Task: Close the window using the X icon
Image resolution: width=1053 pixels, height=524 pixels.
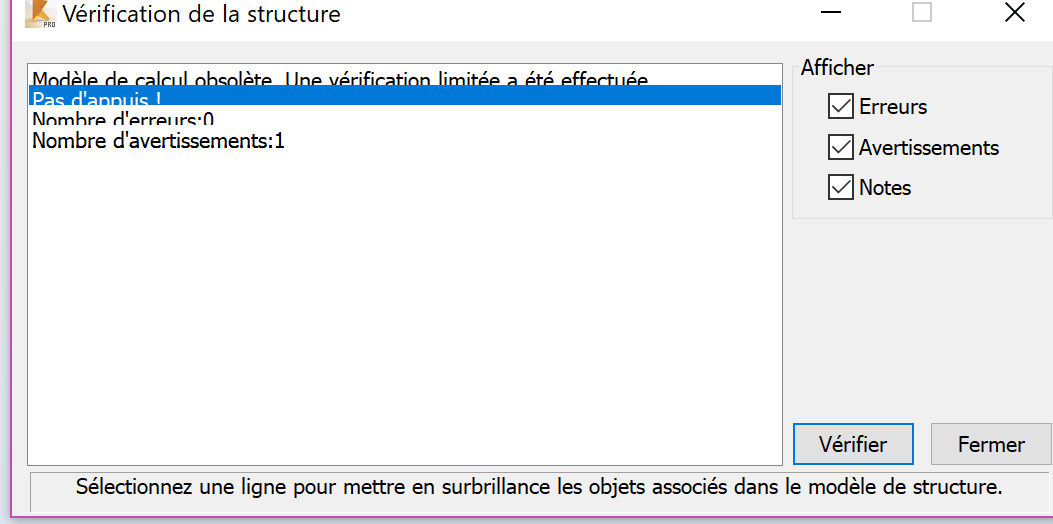Action: point(1015,12)
